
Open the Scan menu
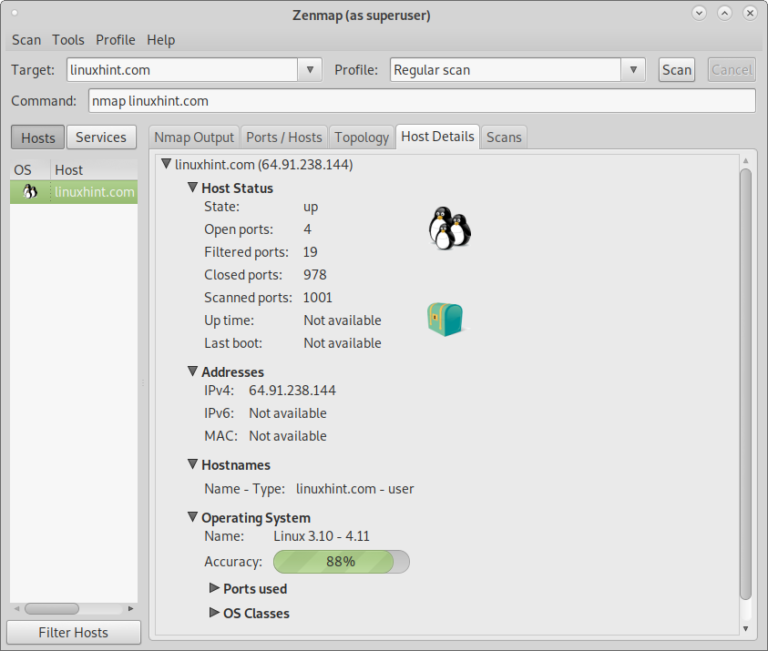(x=26, y=40)
